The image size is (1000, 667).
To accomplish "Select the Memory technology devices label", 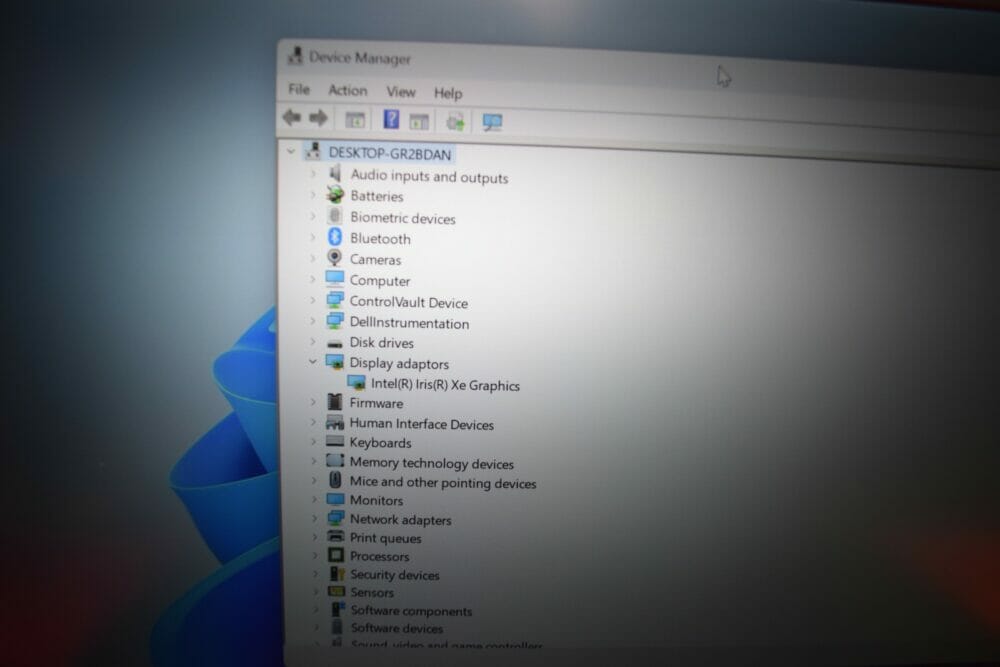I will tap(432, 464).
